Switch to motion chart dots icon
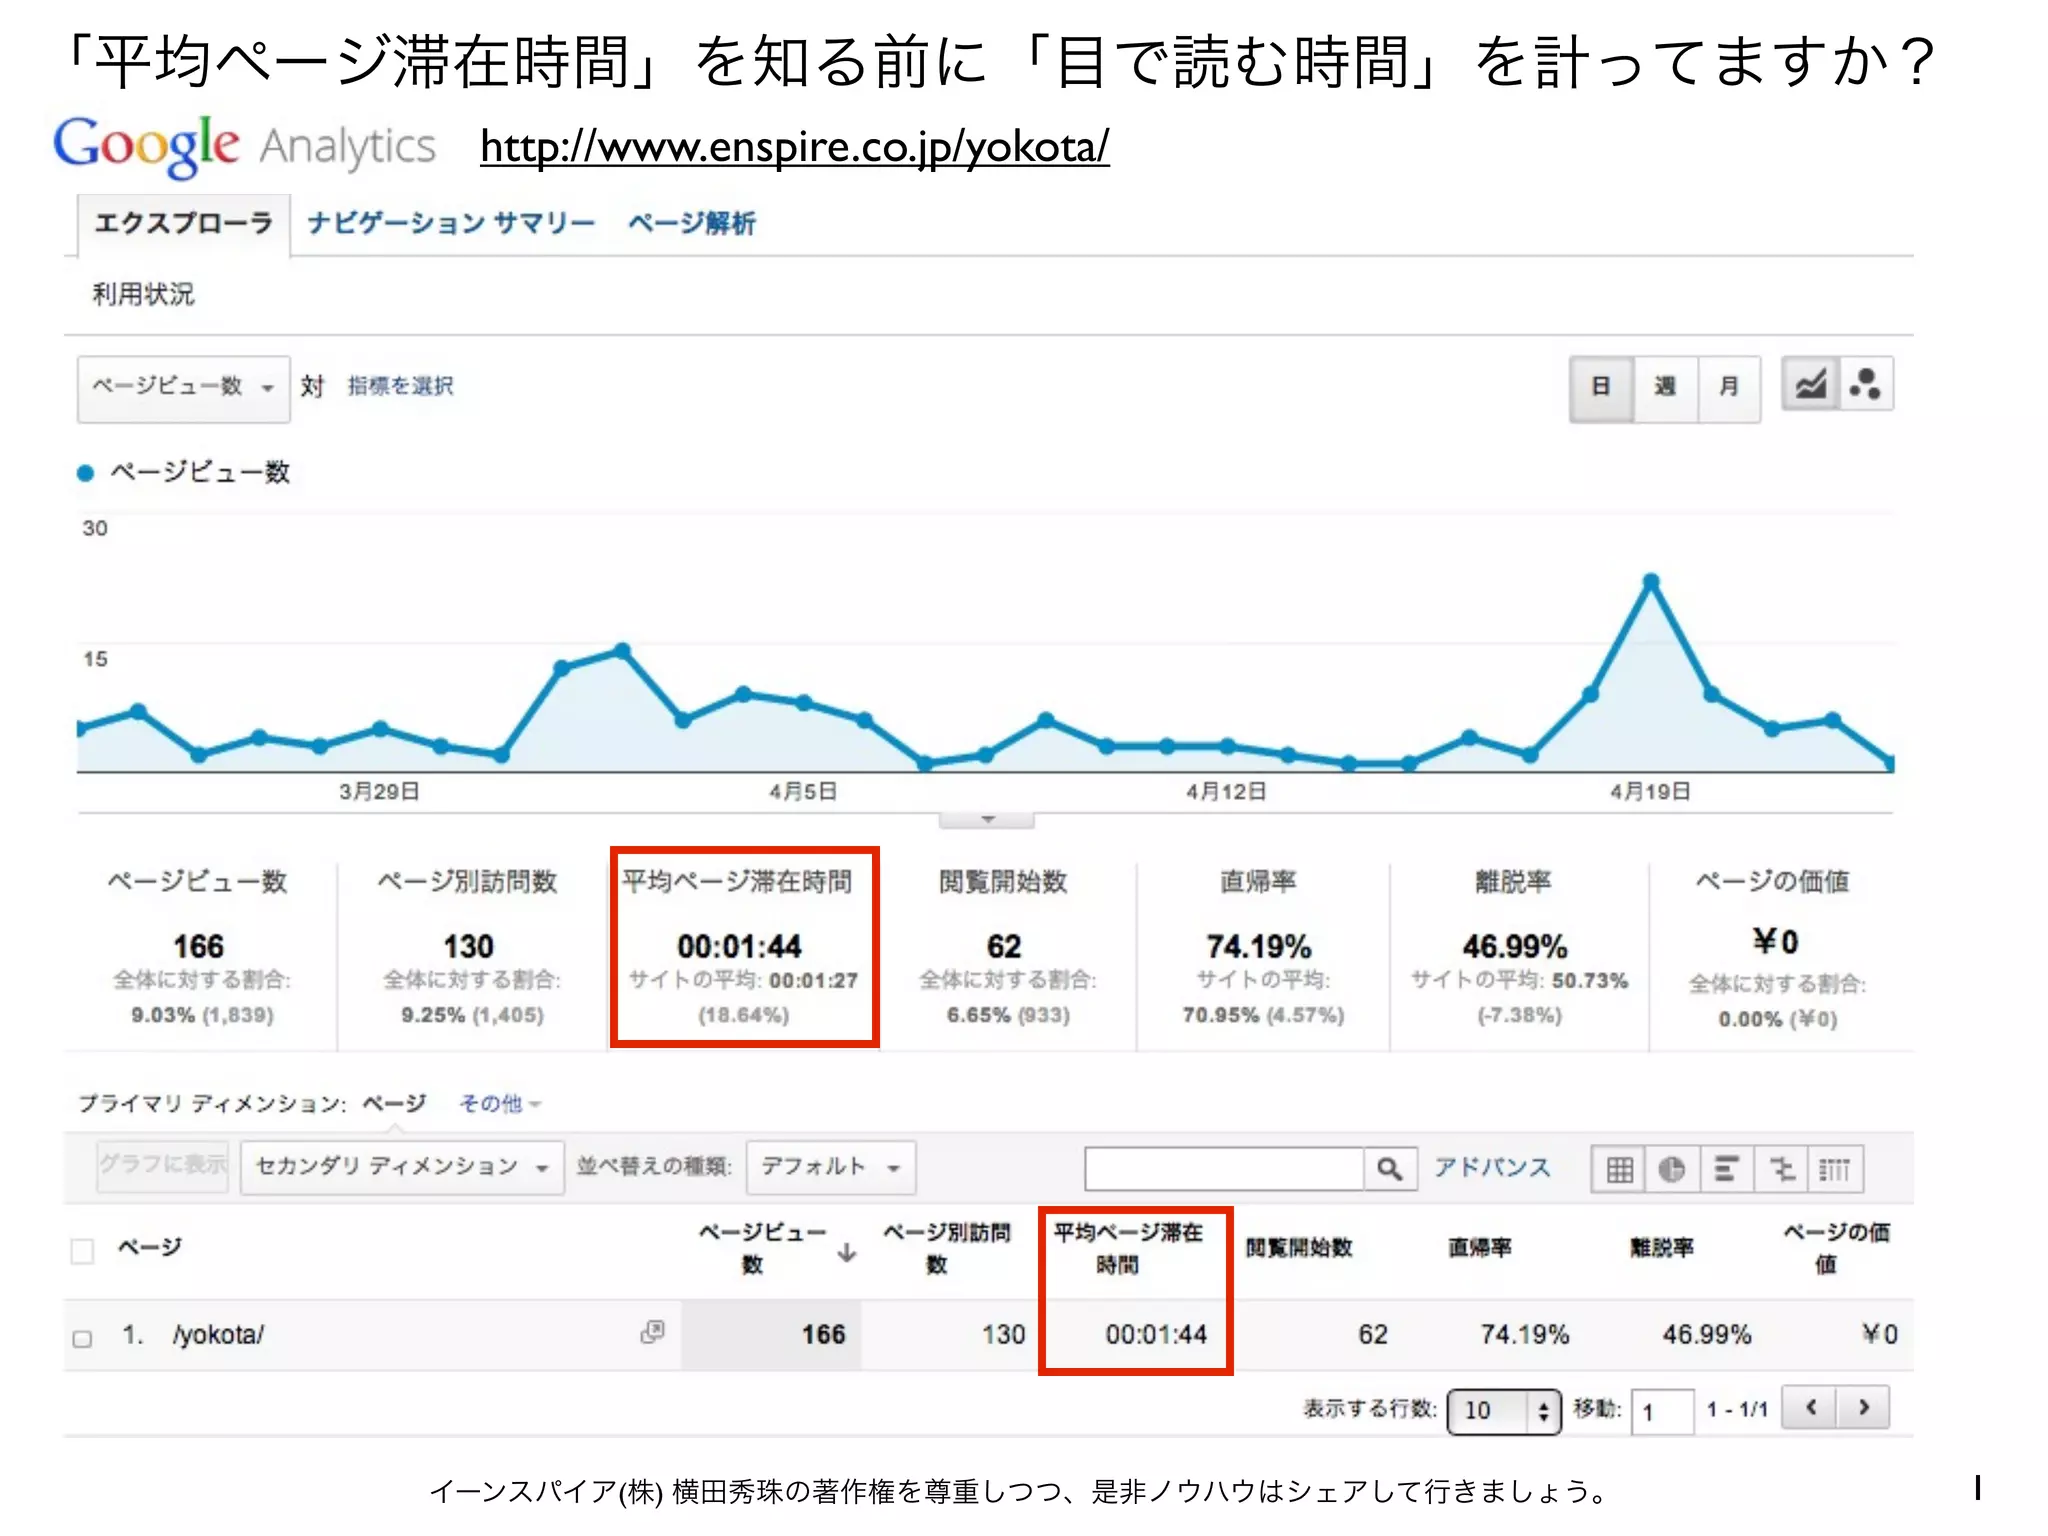The width and height of the screenshot is (2048, 1536). tap(1865, 385)
